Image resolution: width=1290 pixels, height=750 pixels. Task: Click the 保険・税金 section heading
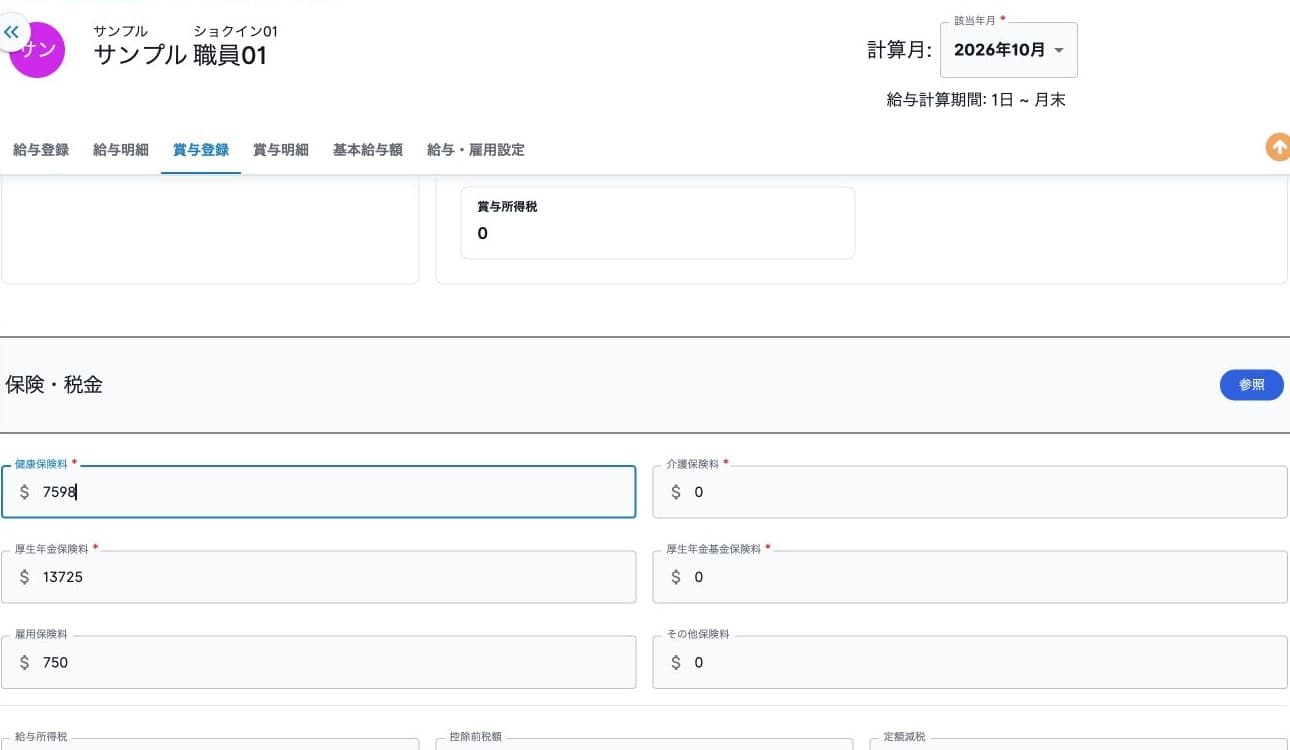point(54,385)
